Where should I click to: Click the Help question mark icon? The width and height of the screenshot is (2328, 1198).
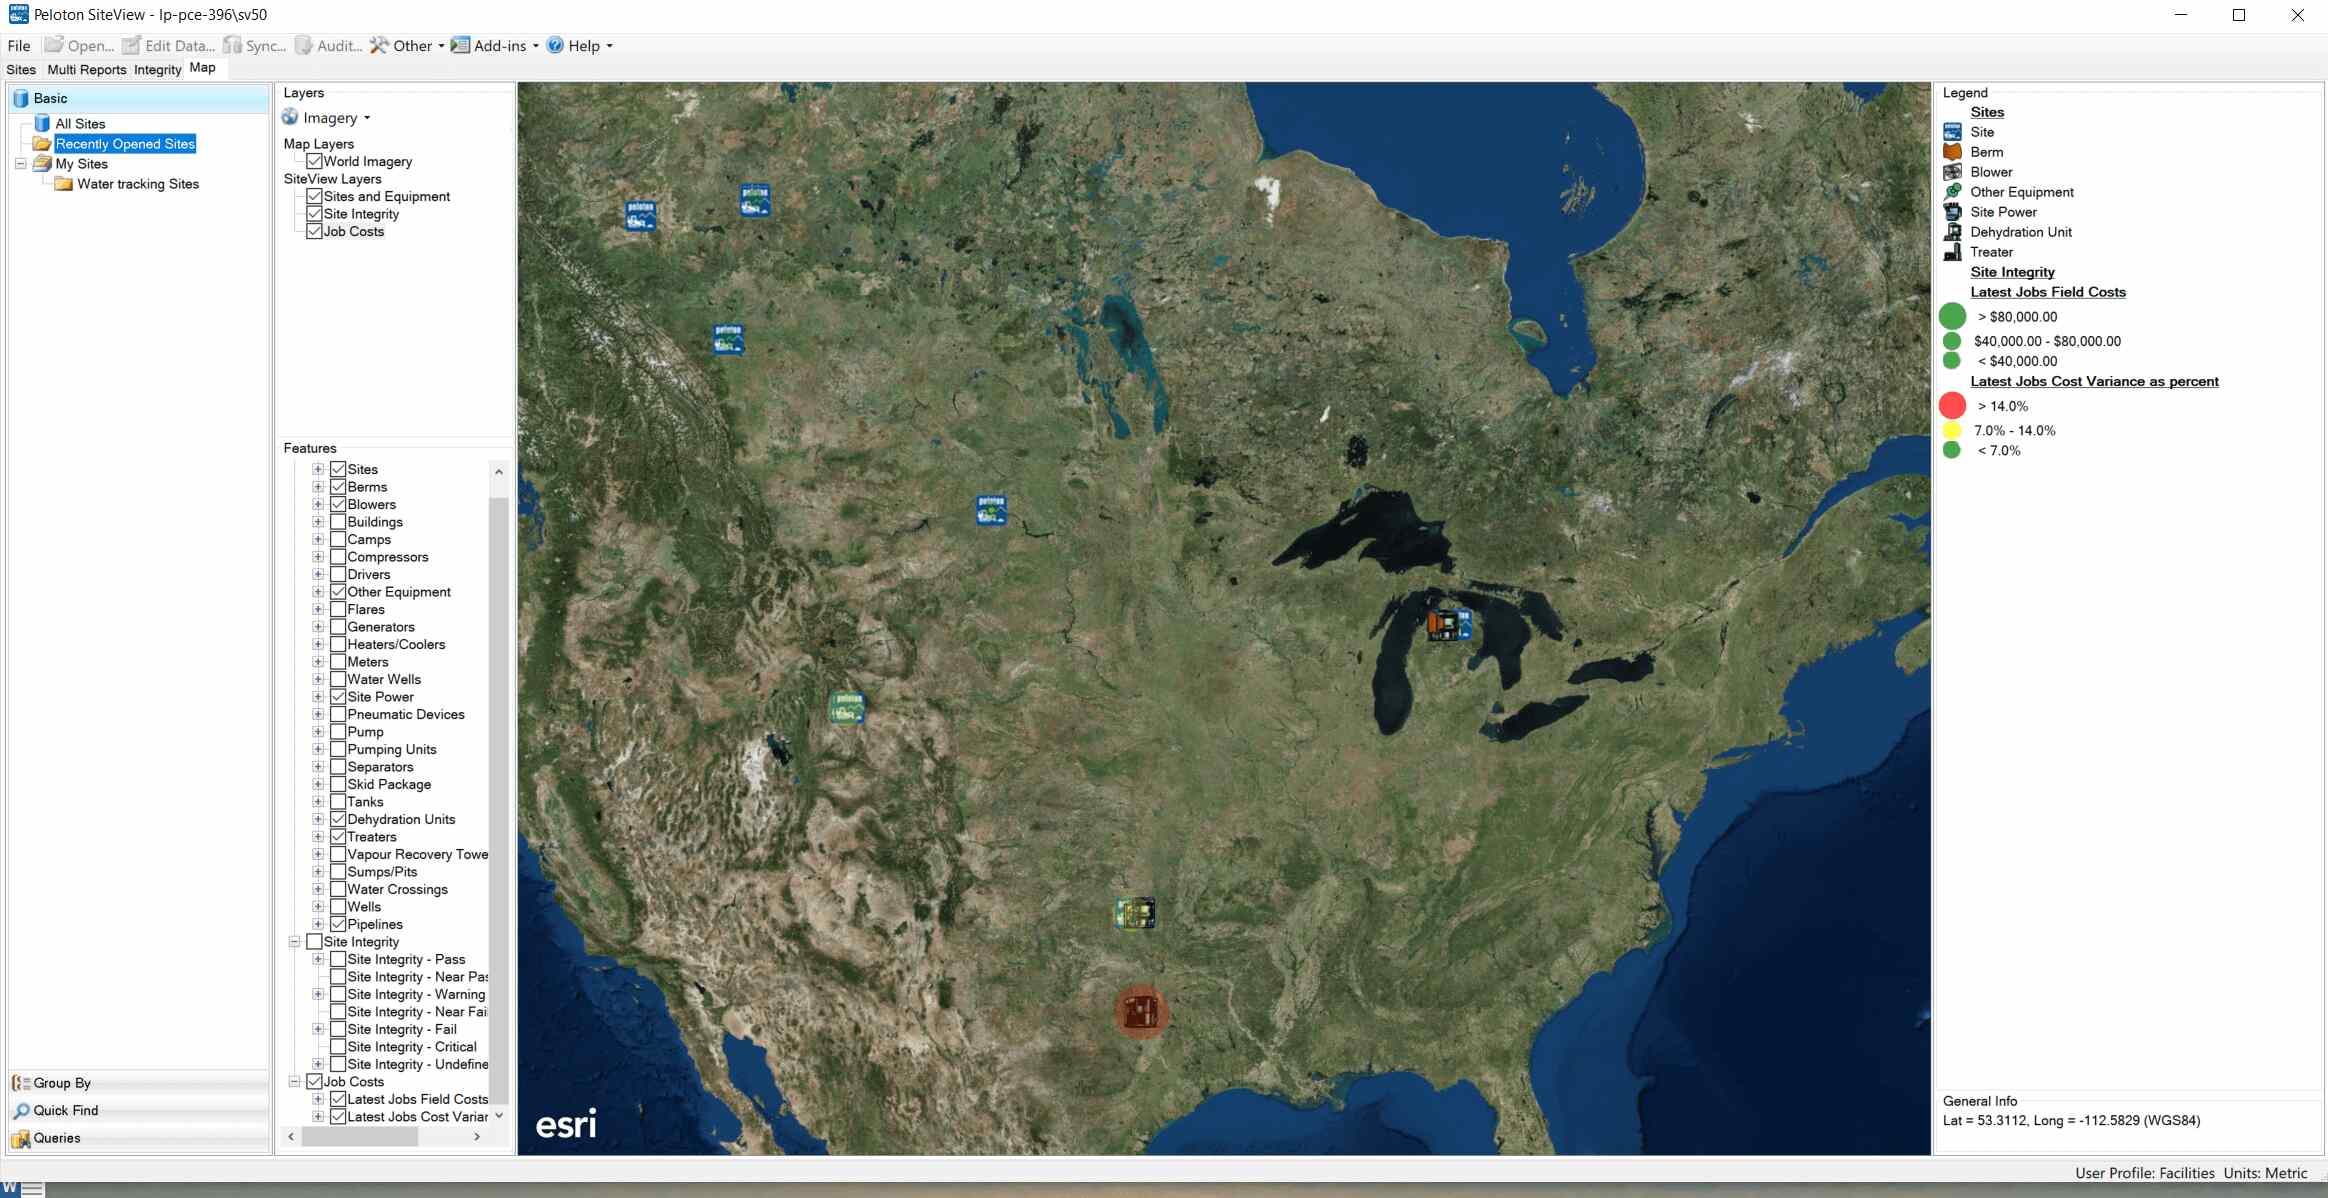(555, 45)
